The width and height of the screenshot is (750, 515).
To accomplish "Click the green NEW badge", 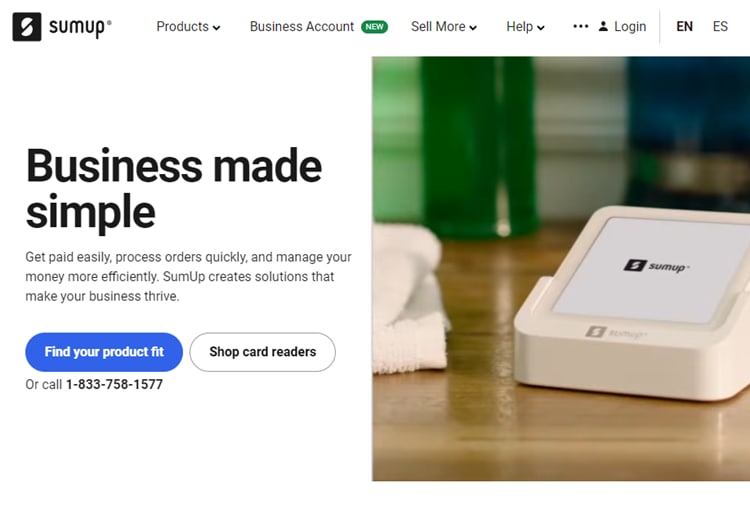I will click(375, 27).
